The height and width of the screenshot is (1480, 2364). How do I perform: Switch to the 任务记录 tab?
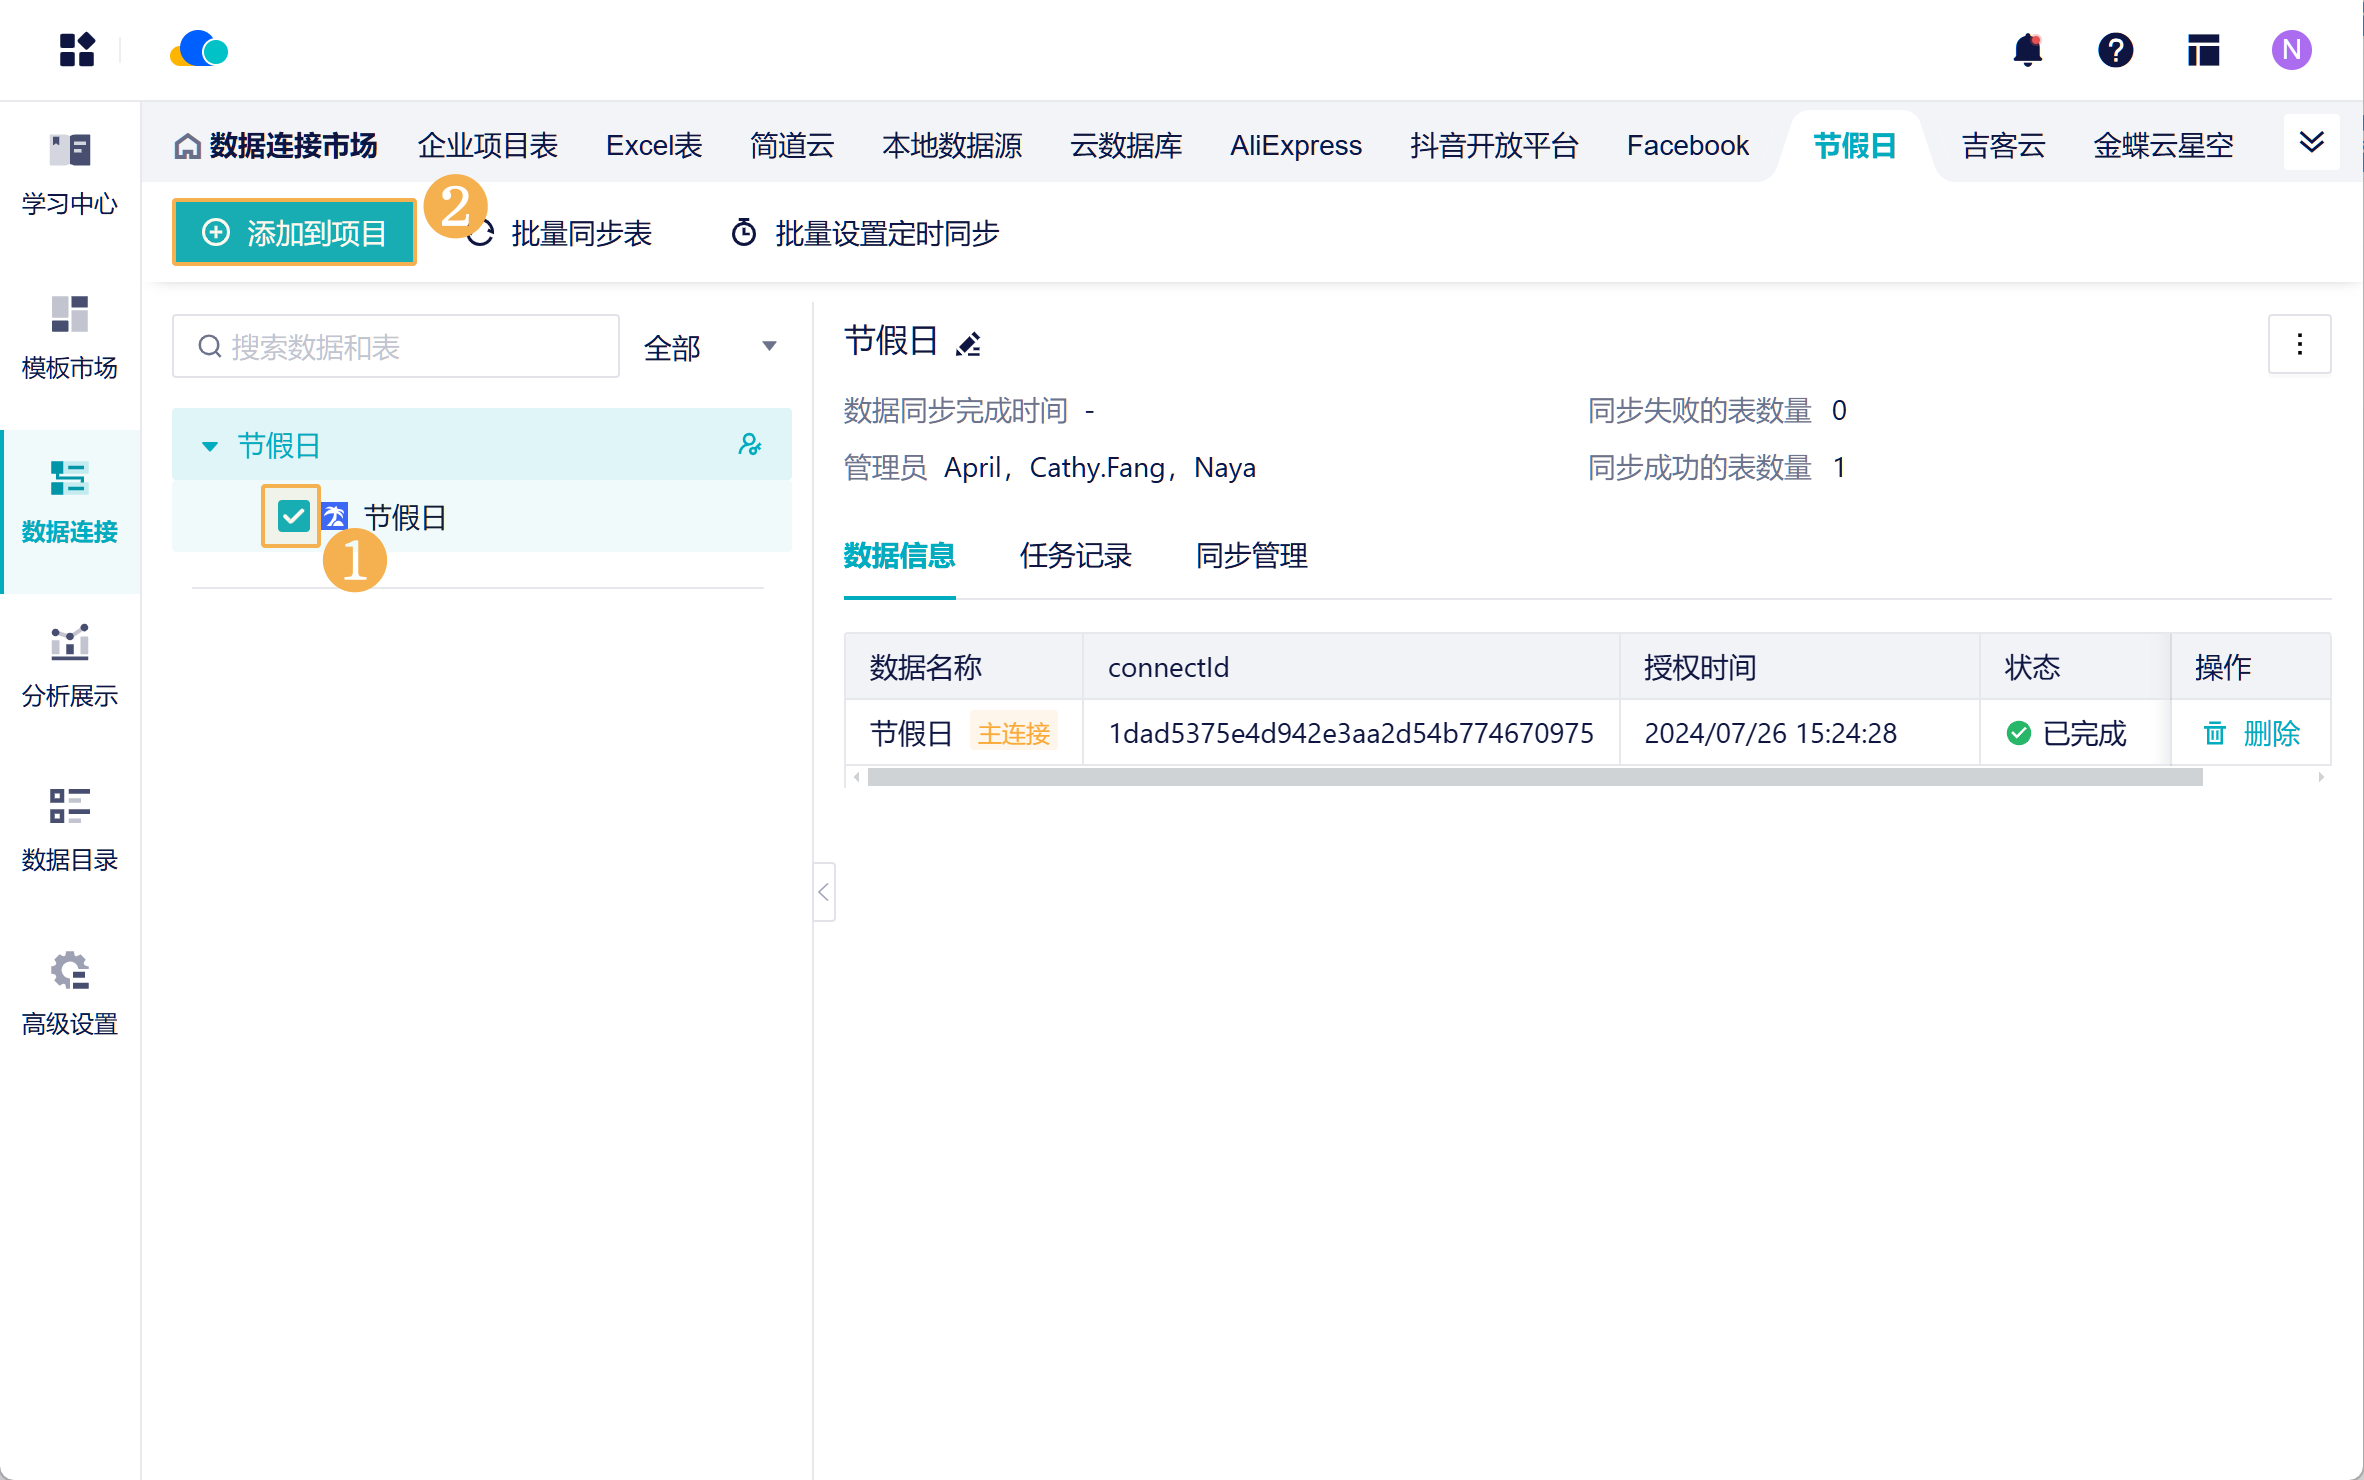(1075, 556)
